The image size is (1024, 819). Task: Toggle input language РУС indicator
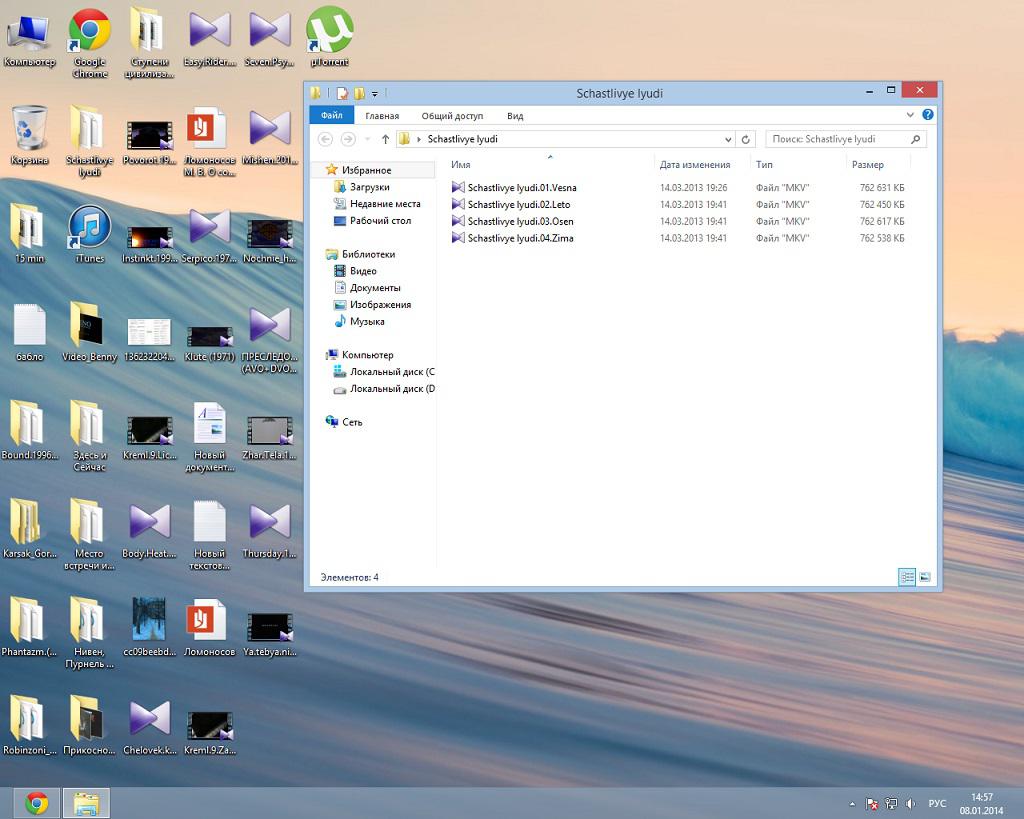[x=937, y=803]
